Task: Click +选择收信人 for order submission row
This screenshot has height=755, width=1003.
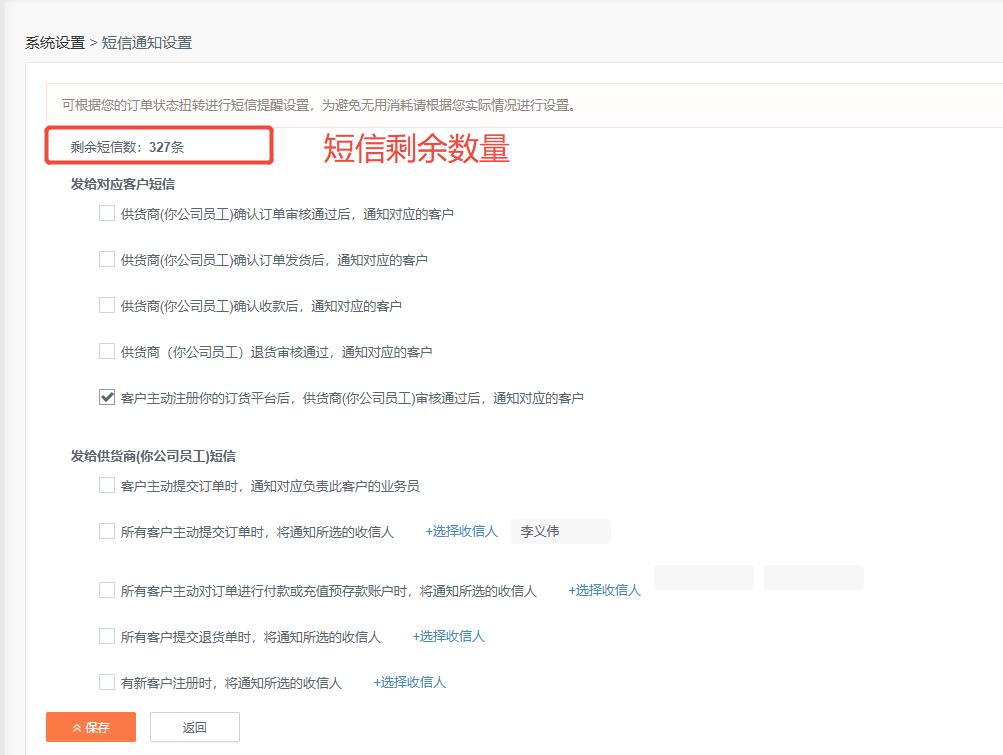Action: 461,531
